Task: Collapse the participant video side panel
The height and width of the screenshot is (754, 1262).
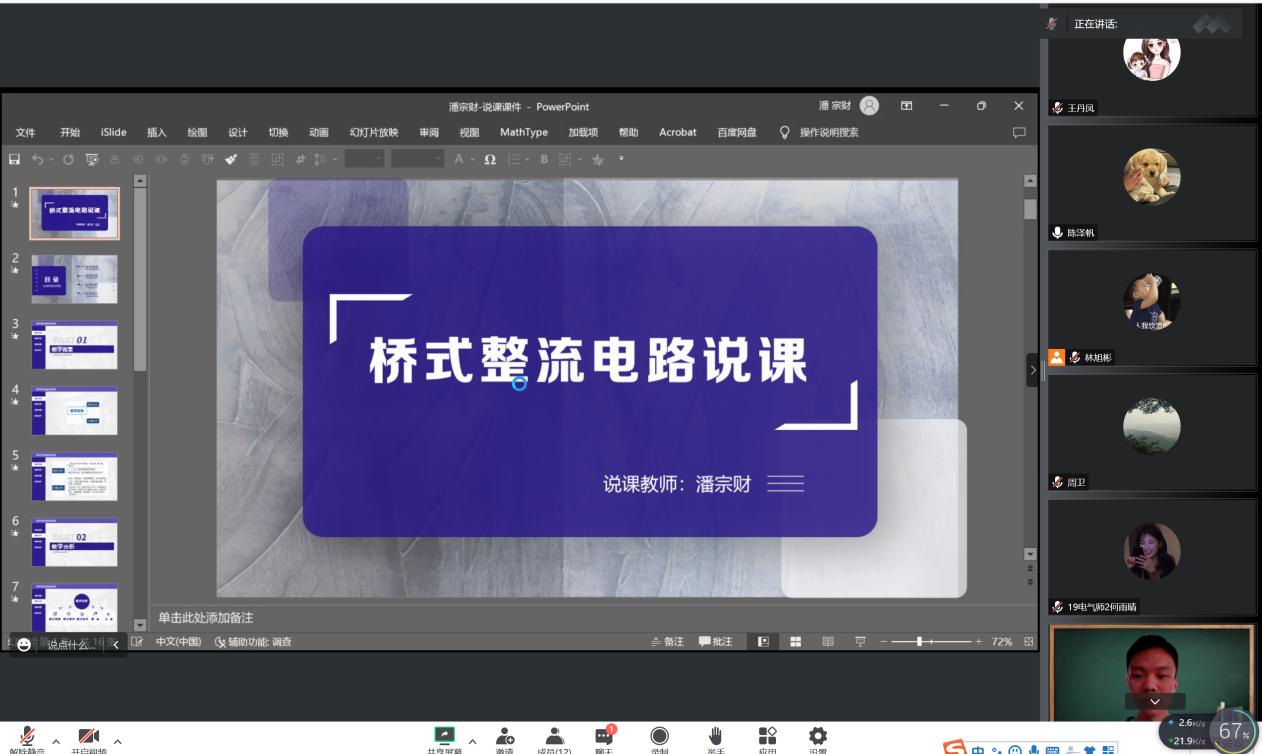Action: point(1033,370)
